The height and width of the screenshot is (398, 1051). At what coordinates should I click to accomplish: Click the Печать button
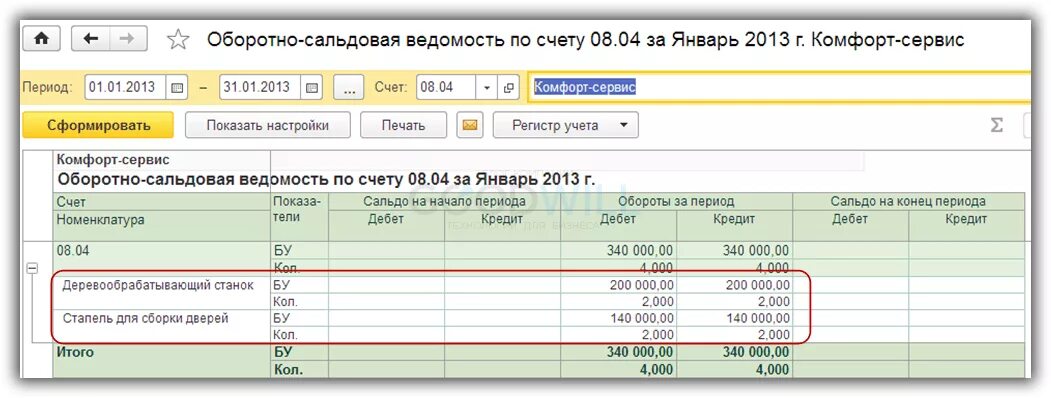(x=404, y=125)
